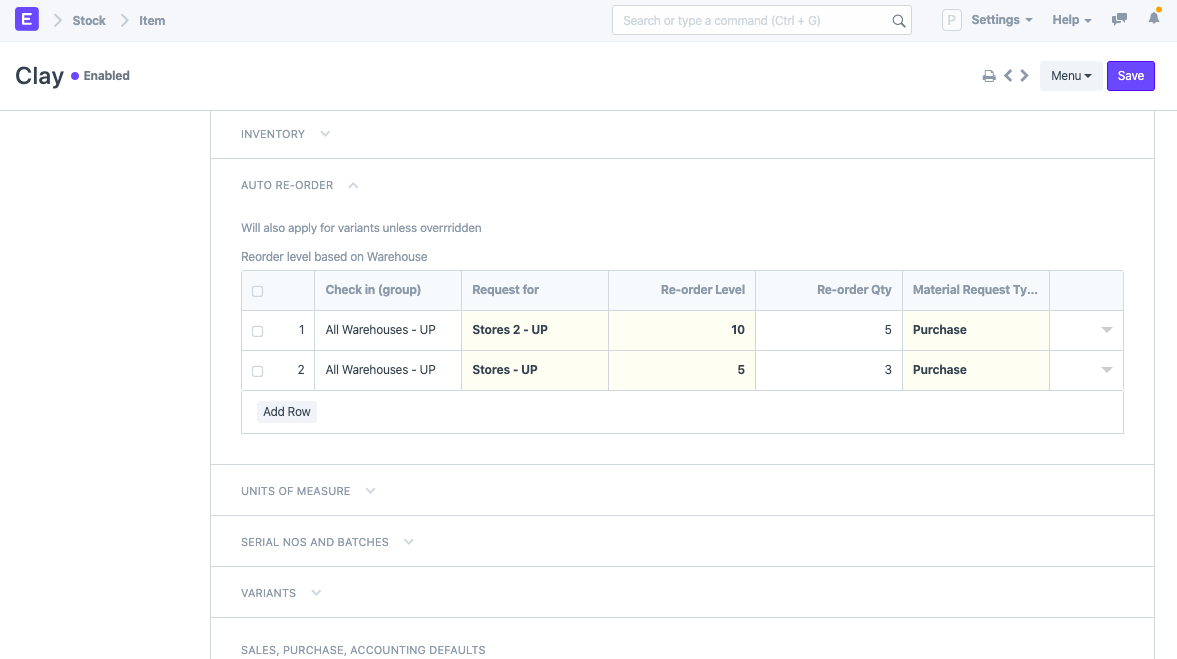Check the row 2 checkbox
This screenshot has height=659, width=1177.
click(x=257, y=371)
